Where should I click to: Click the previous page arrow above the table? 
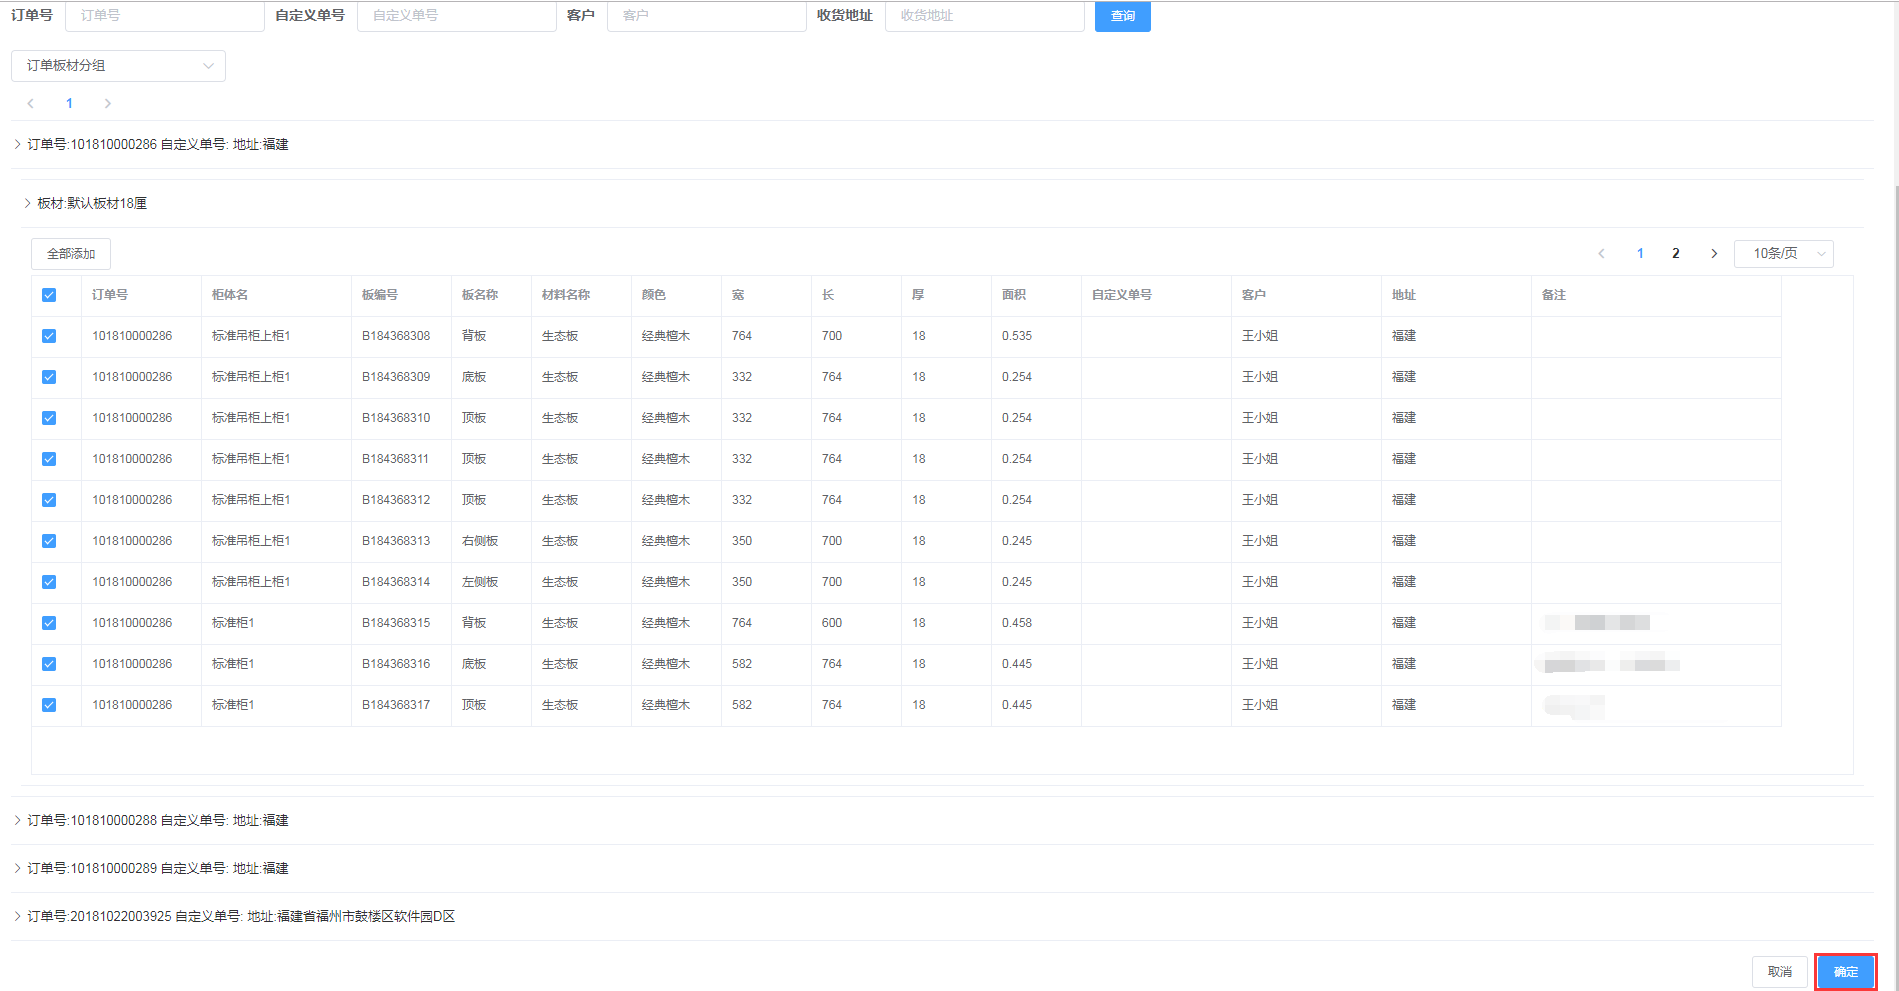1601,254
